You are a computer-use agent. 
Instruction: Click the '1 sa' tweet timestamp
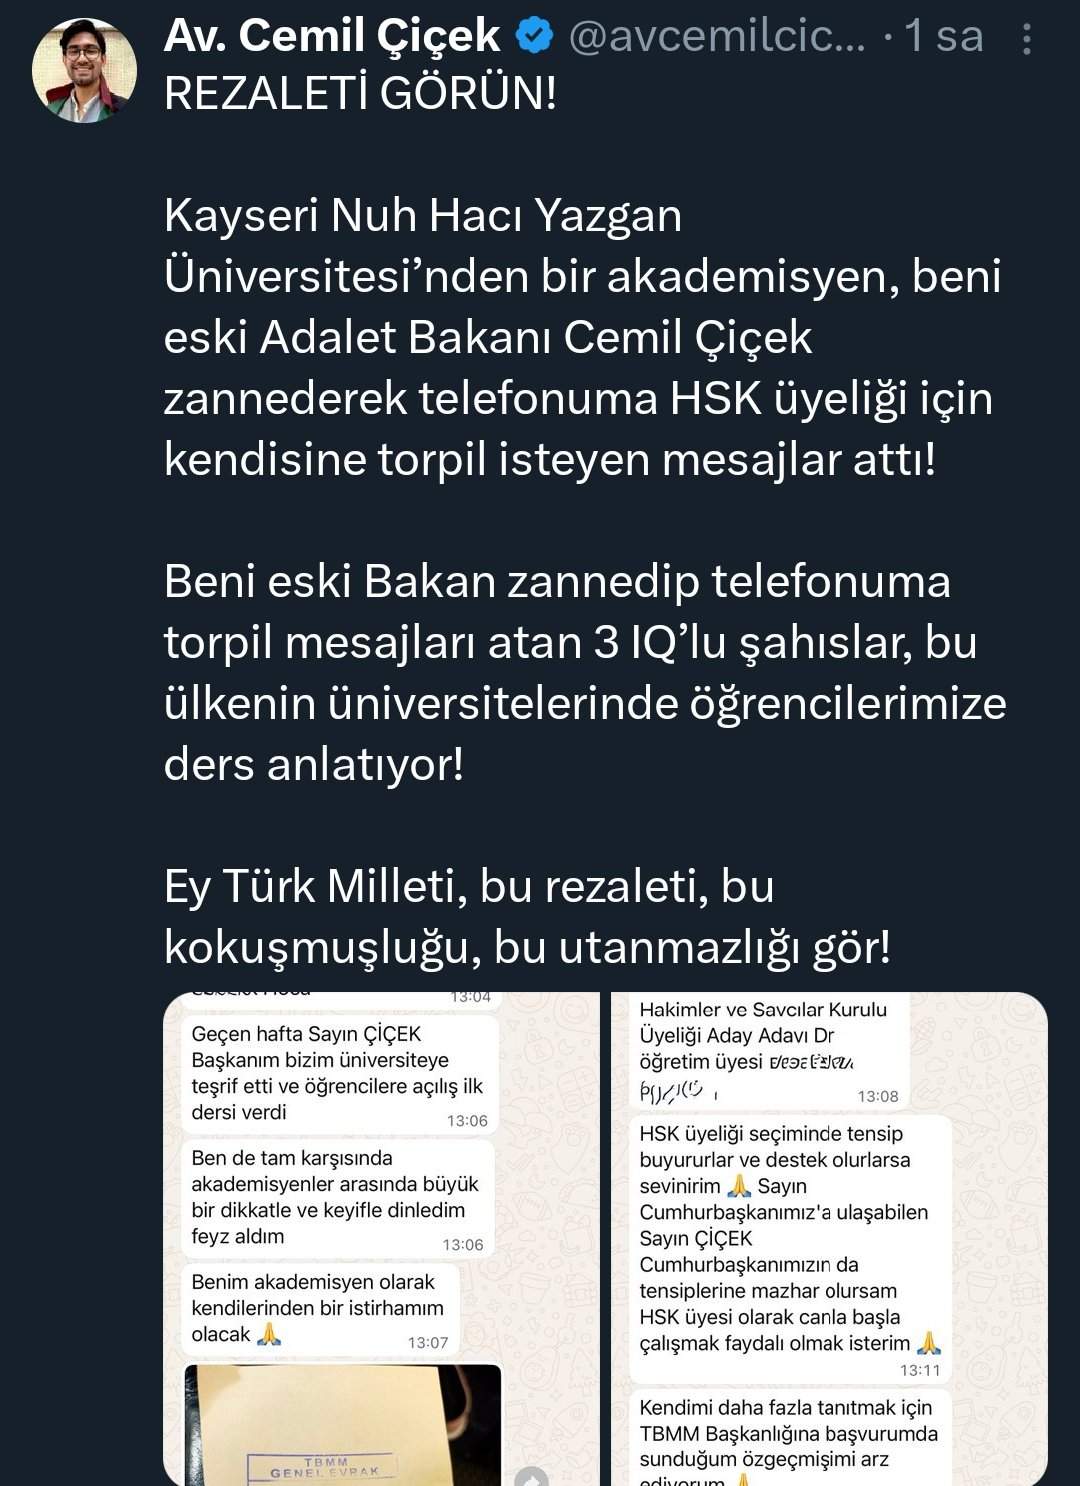coord(944,36)
